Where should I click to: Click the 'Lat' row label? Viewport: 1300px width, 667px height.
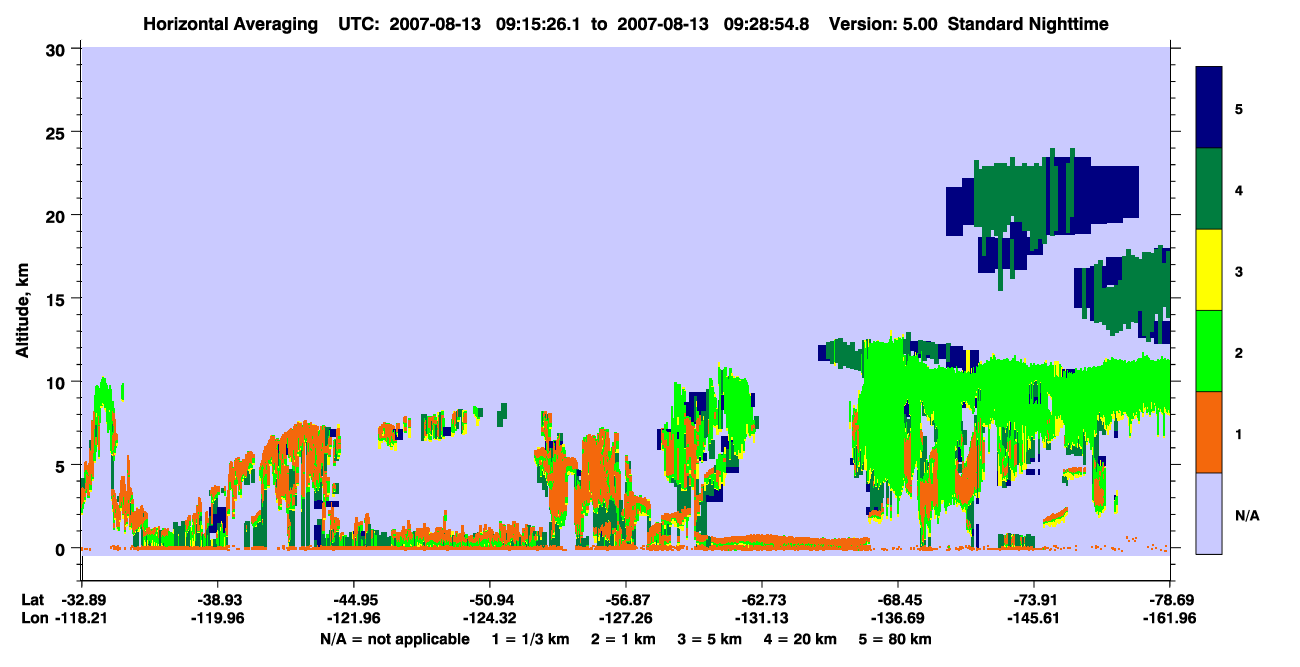[x=32, y=600]
